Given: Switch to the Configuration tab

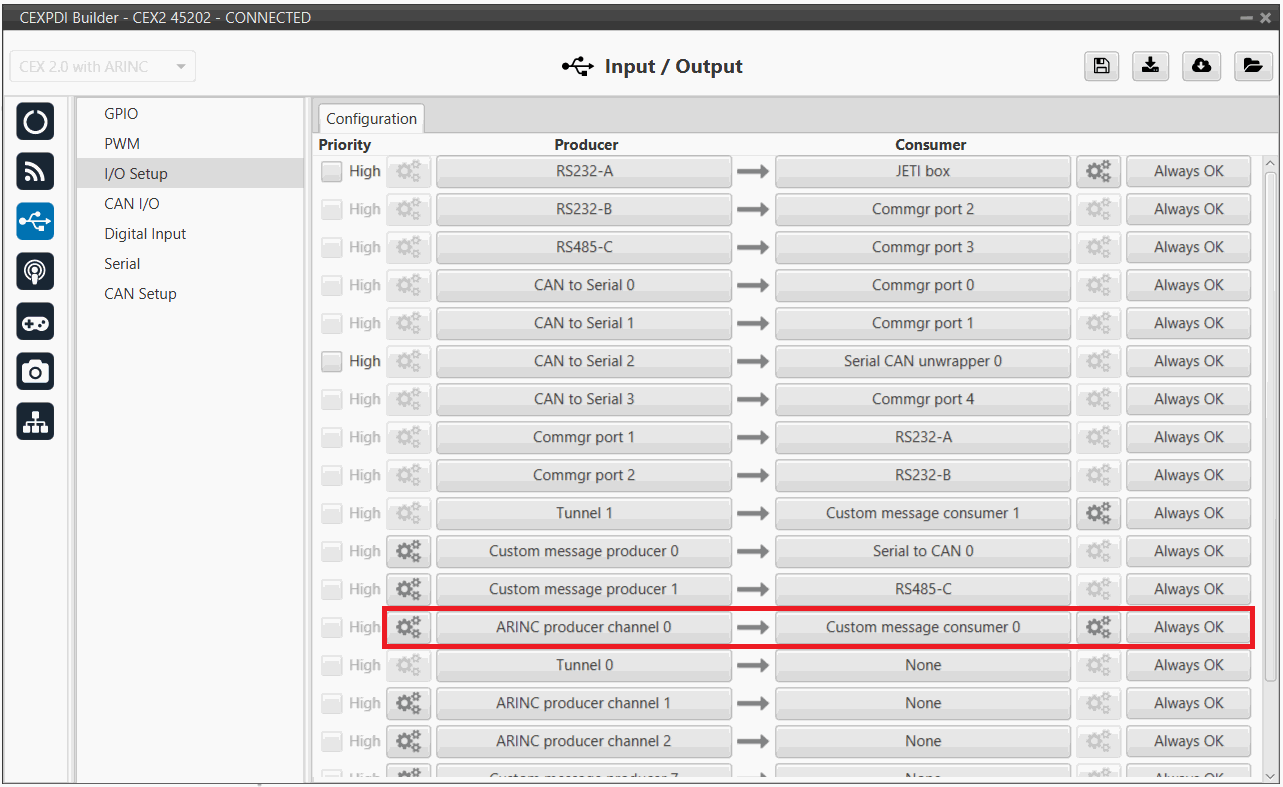Looking at the screenshot, I should point(371,118).
